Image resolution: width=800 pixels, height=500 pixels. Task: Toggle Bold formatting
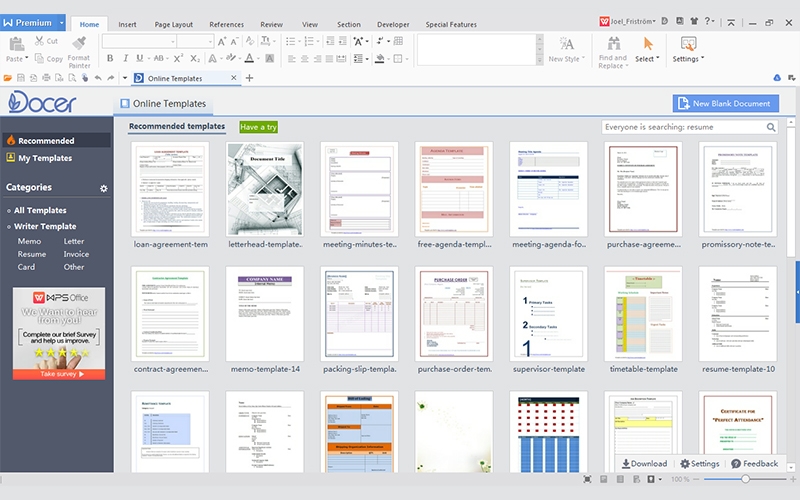pos(109,59)
